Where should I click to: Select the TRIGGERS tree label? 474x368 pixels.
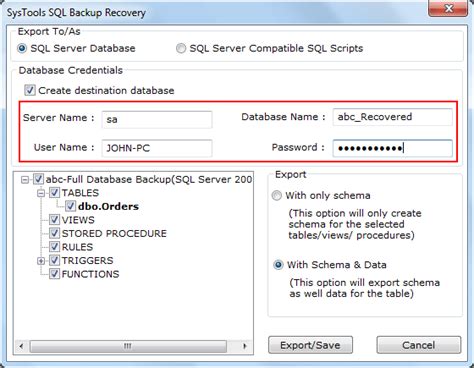(x=87, y=261)
